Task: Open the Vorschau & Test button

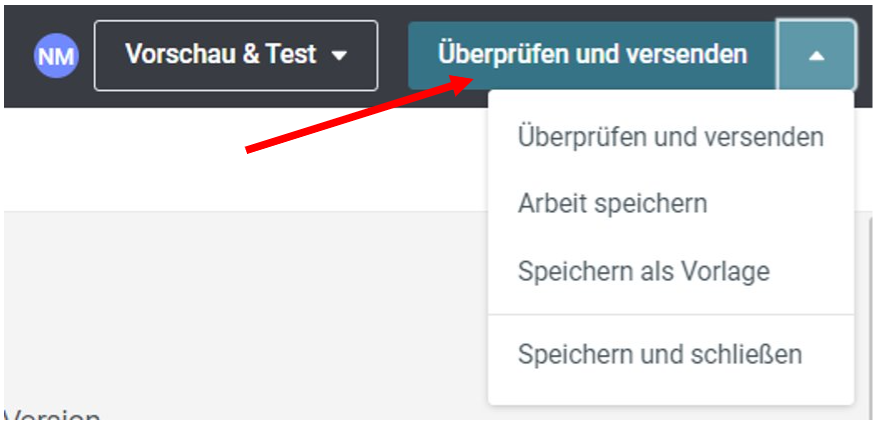Action: (x=236, y=55)
